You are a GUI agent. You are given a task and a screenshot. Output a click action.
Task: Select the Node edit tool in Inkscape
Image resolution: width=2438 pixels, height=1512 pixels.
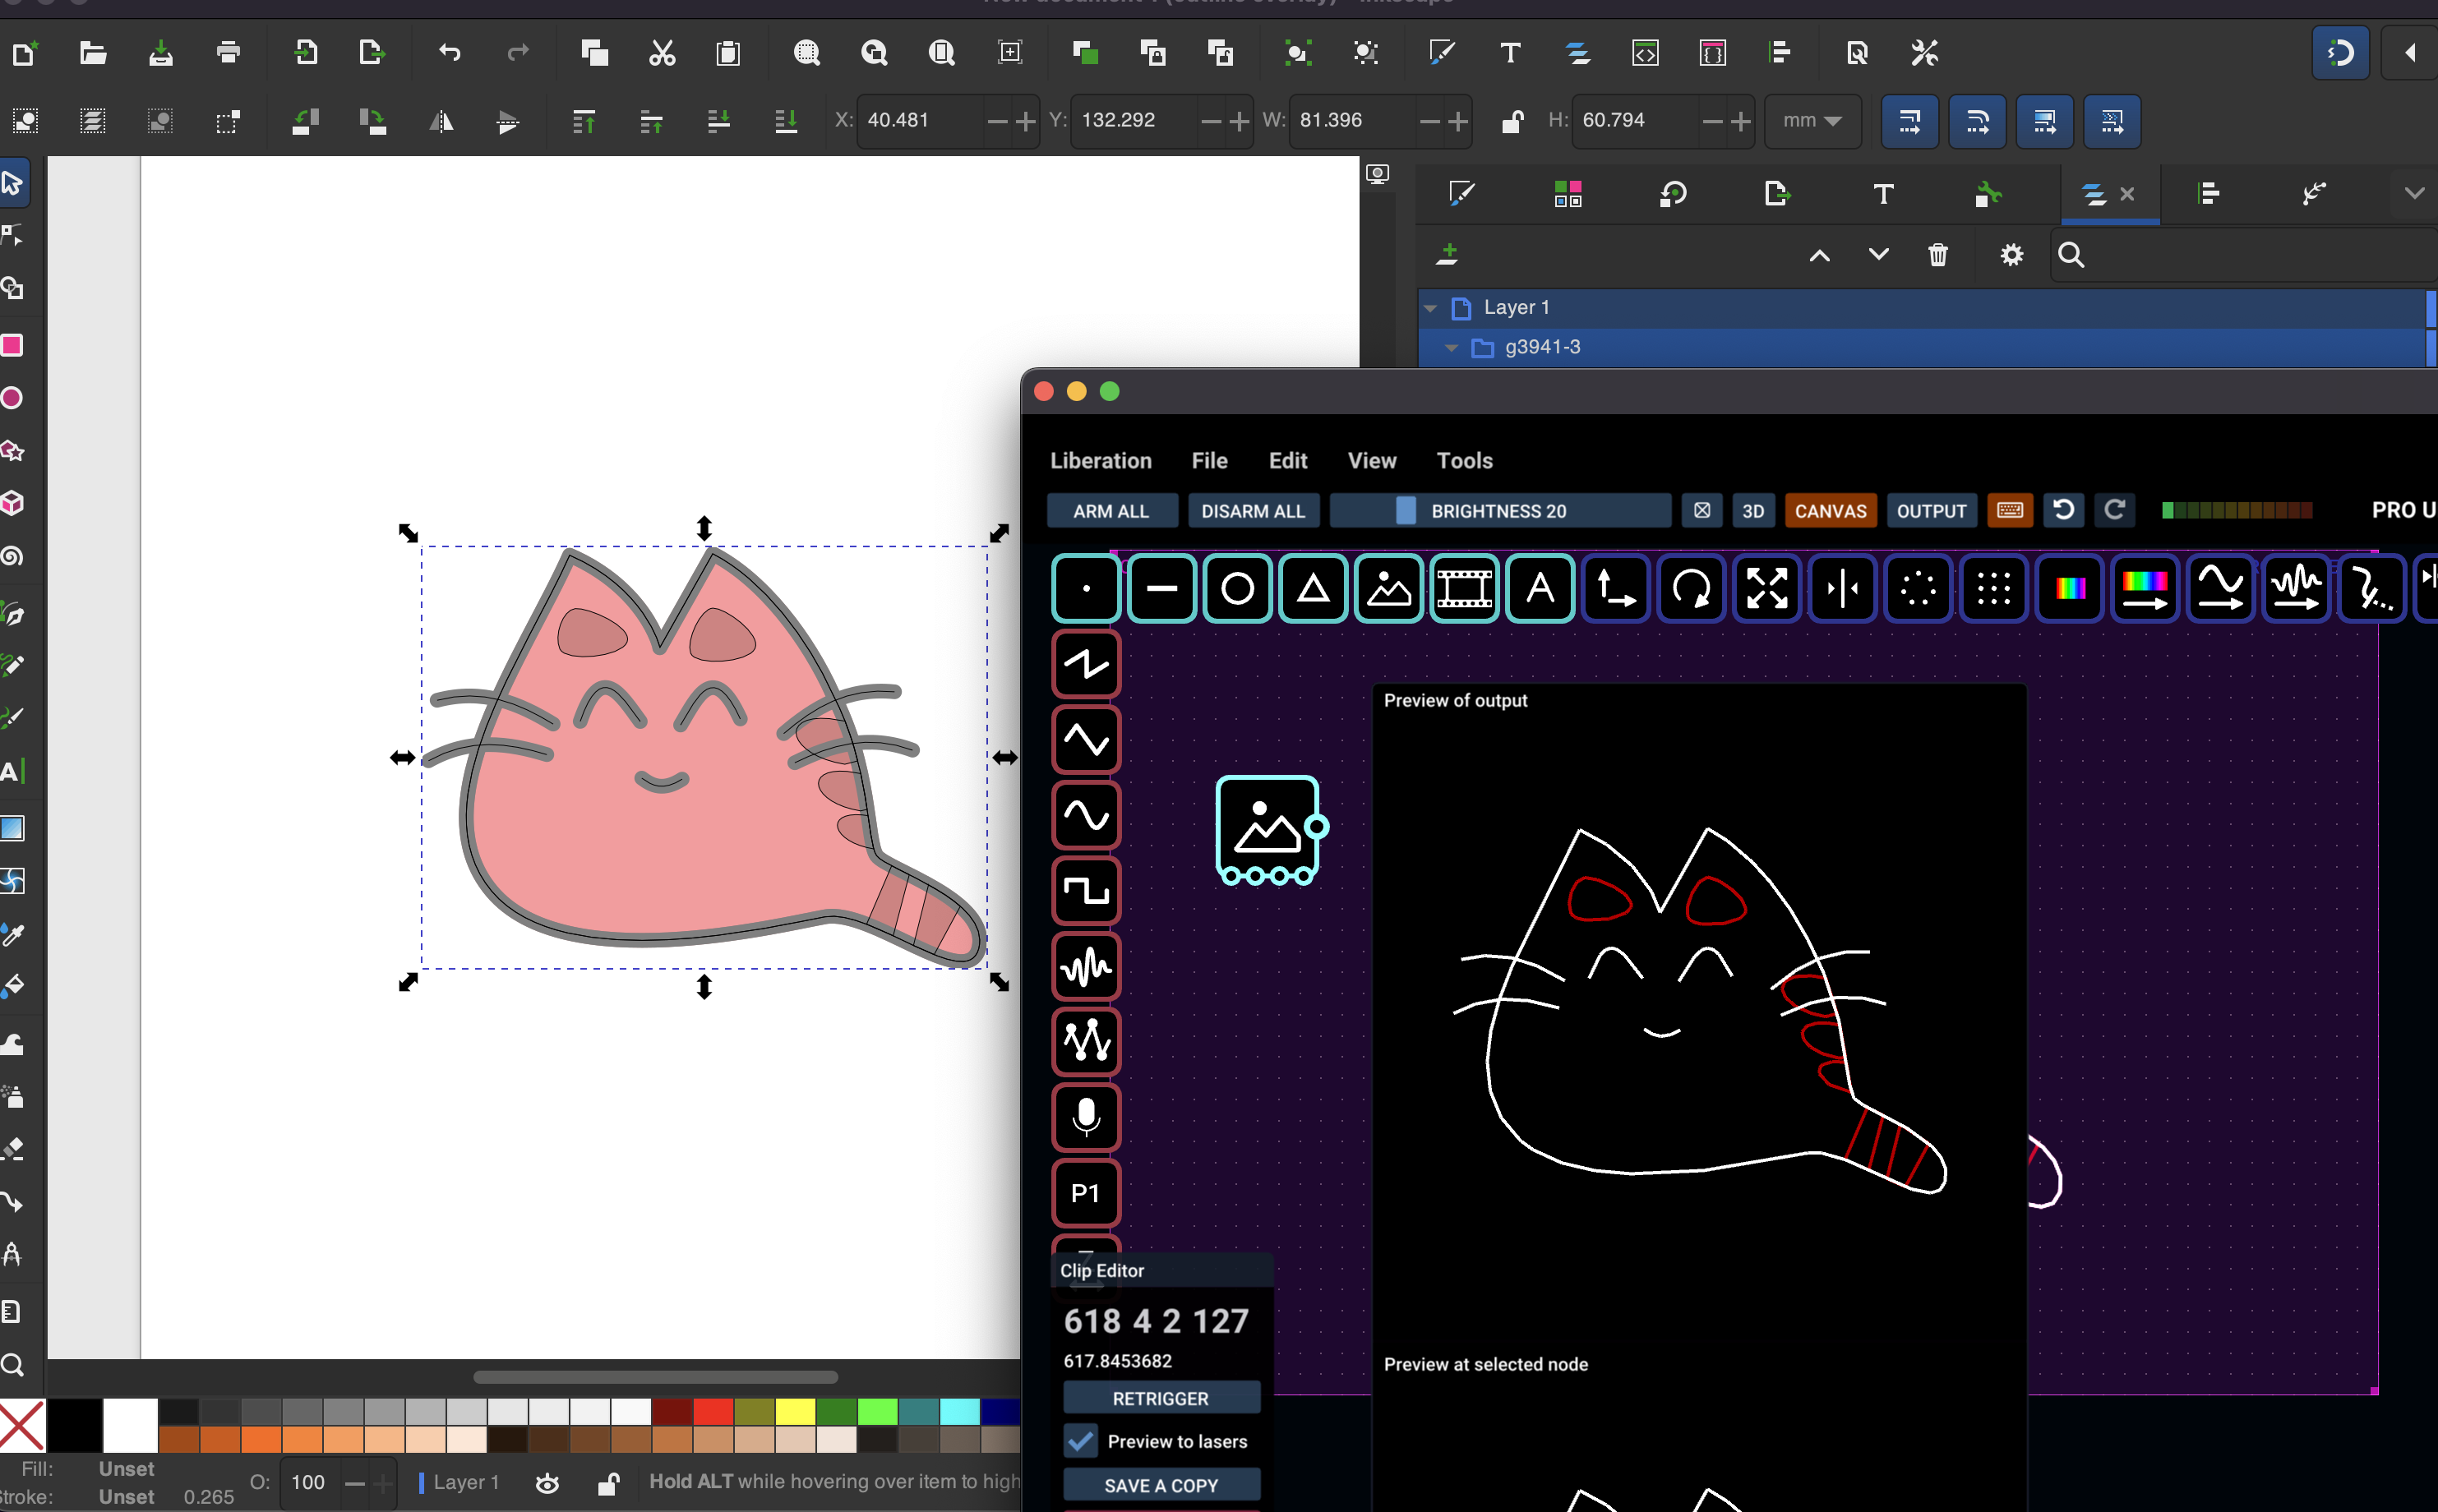(x=12, y=236)
